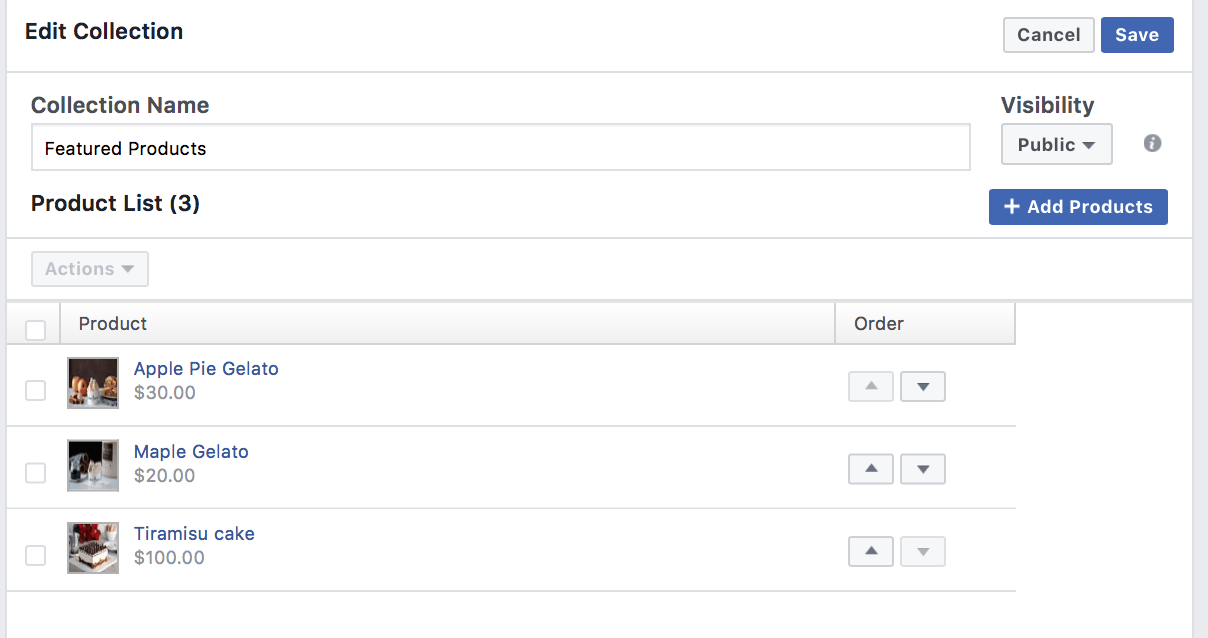Cancel editing the collection
This screenshot has width=1208, height=638.
[1048, 35]
